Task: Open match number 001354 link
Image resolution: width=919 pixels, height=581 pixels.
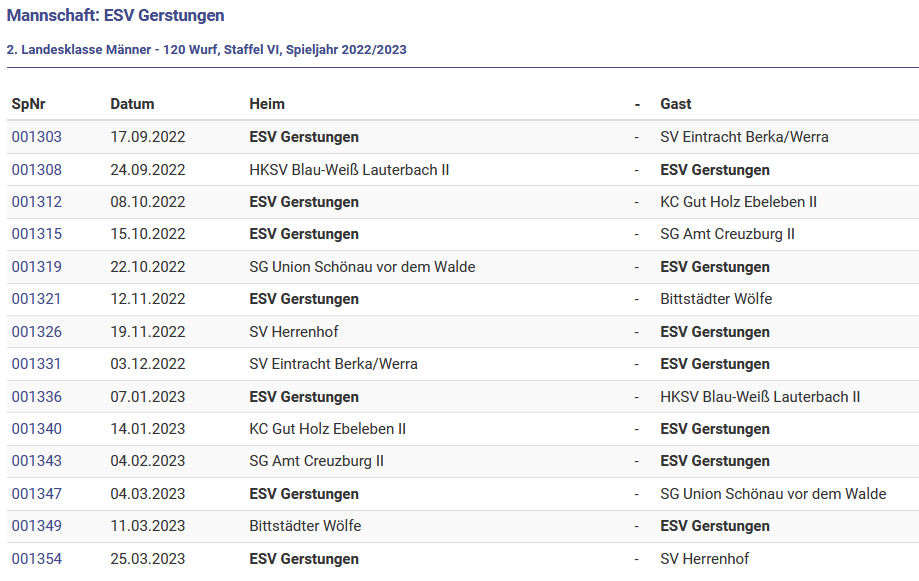Action: (x=36, y=559)
